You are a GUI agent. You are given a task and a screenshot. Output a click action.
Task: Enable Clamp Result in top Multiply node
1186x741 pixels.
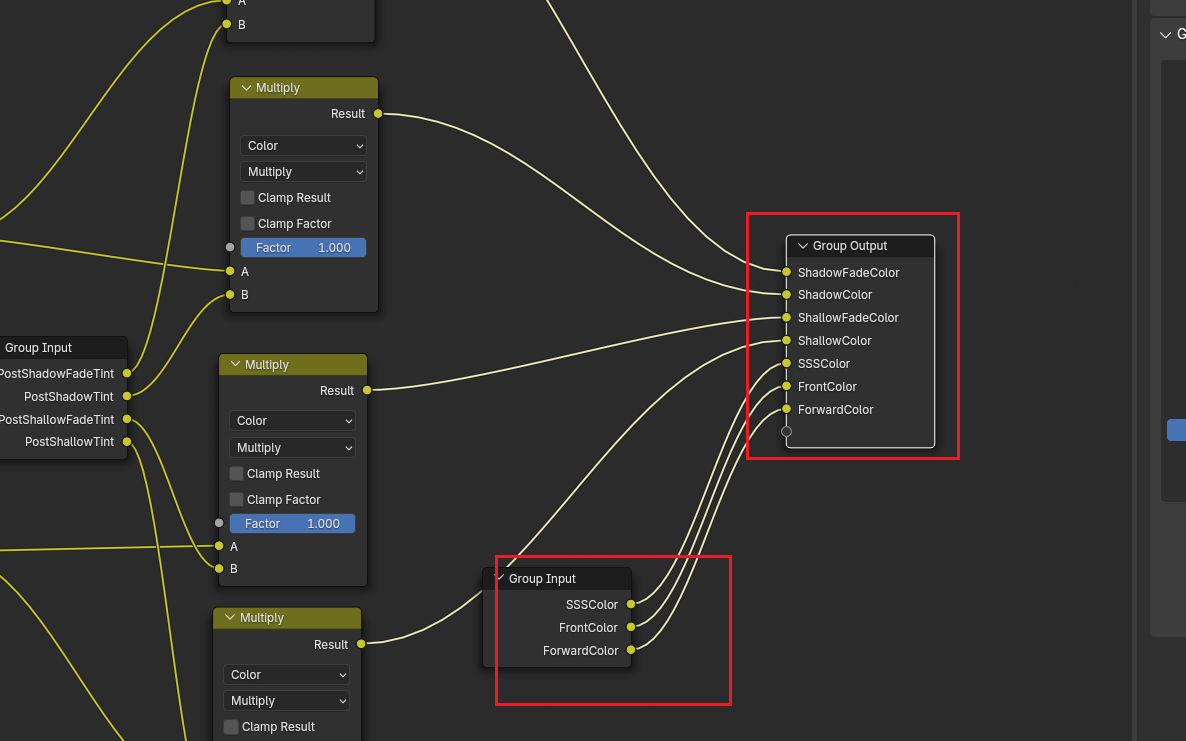(248, 198)
